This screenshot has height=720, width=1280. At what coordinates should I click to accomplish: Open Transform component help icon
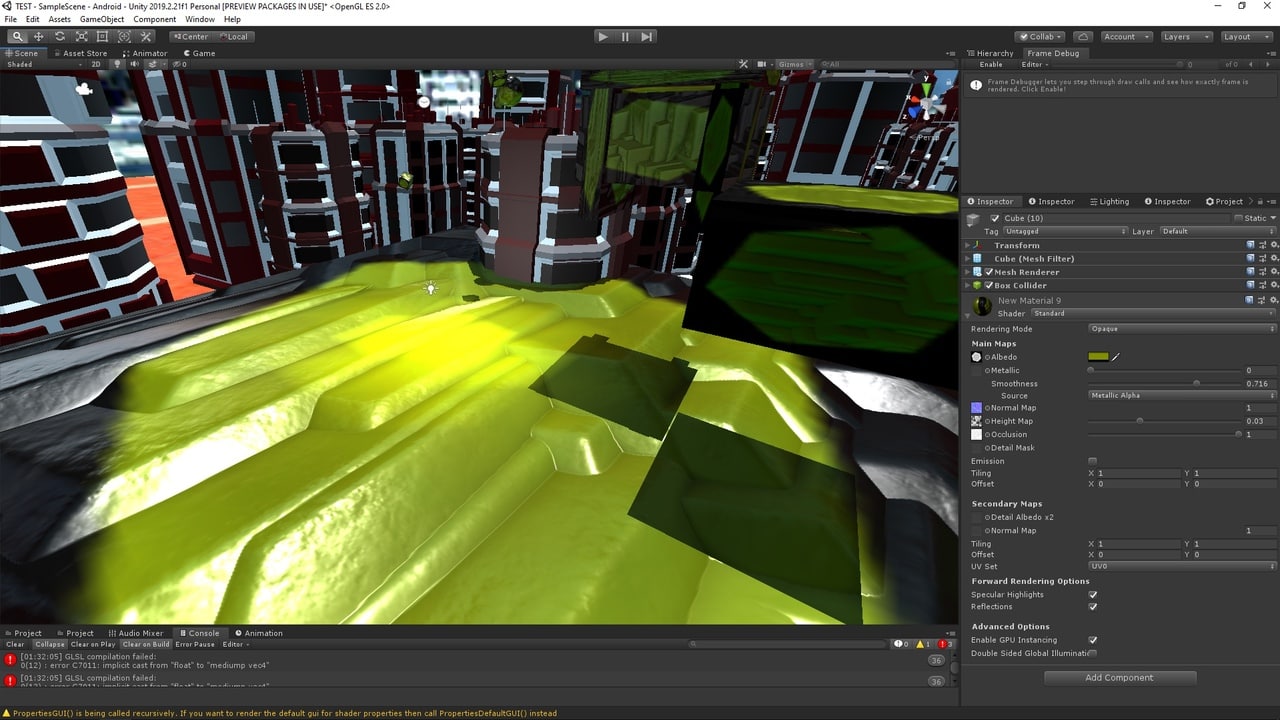pyautogui.click(x=1251, y=245)
